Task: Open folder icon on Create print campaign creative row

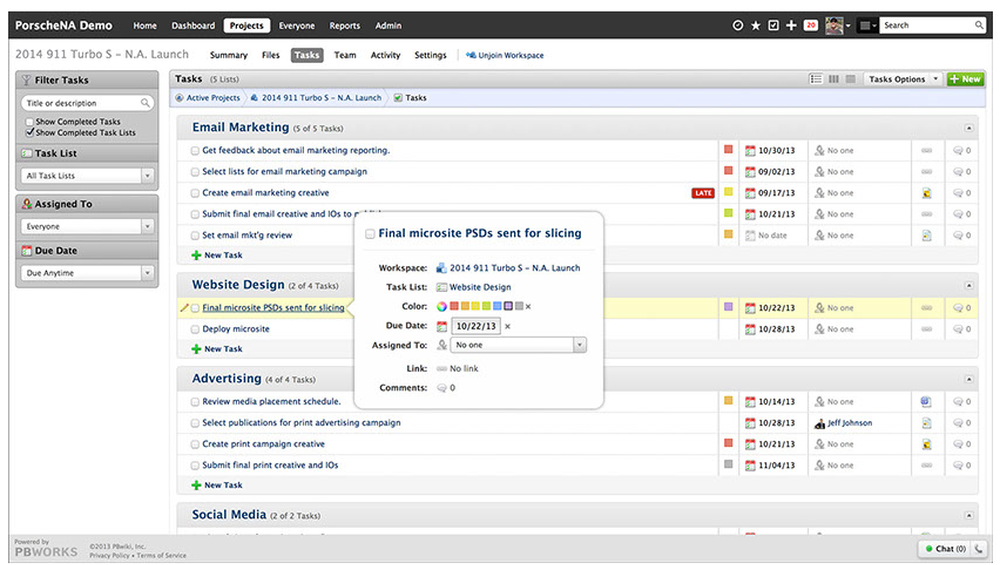Action: pos(926,444)
